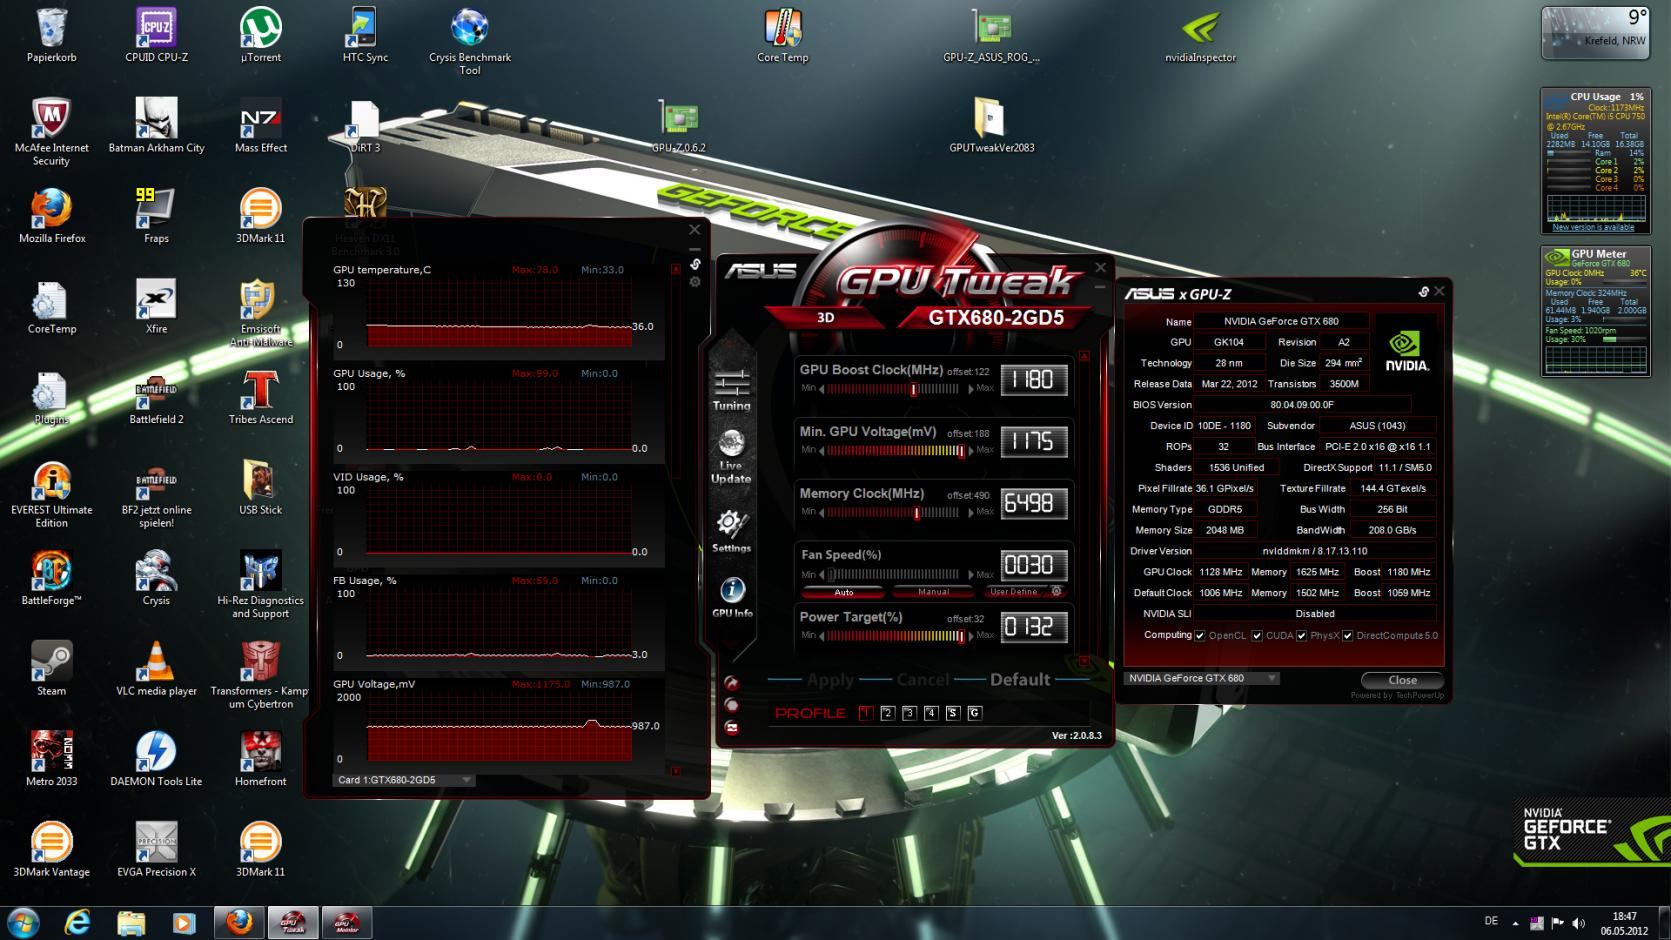
Task: Click Min arrow of Min. GPU Voltage
Action: pyautogui.click(x=822, y=451)
